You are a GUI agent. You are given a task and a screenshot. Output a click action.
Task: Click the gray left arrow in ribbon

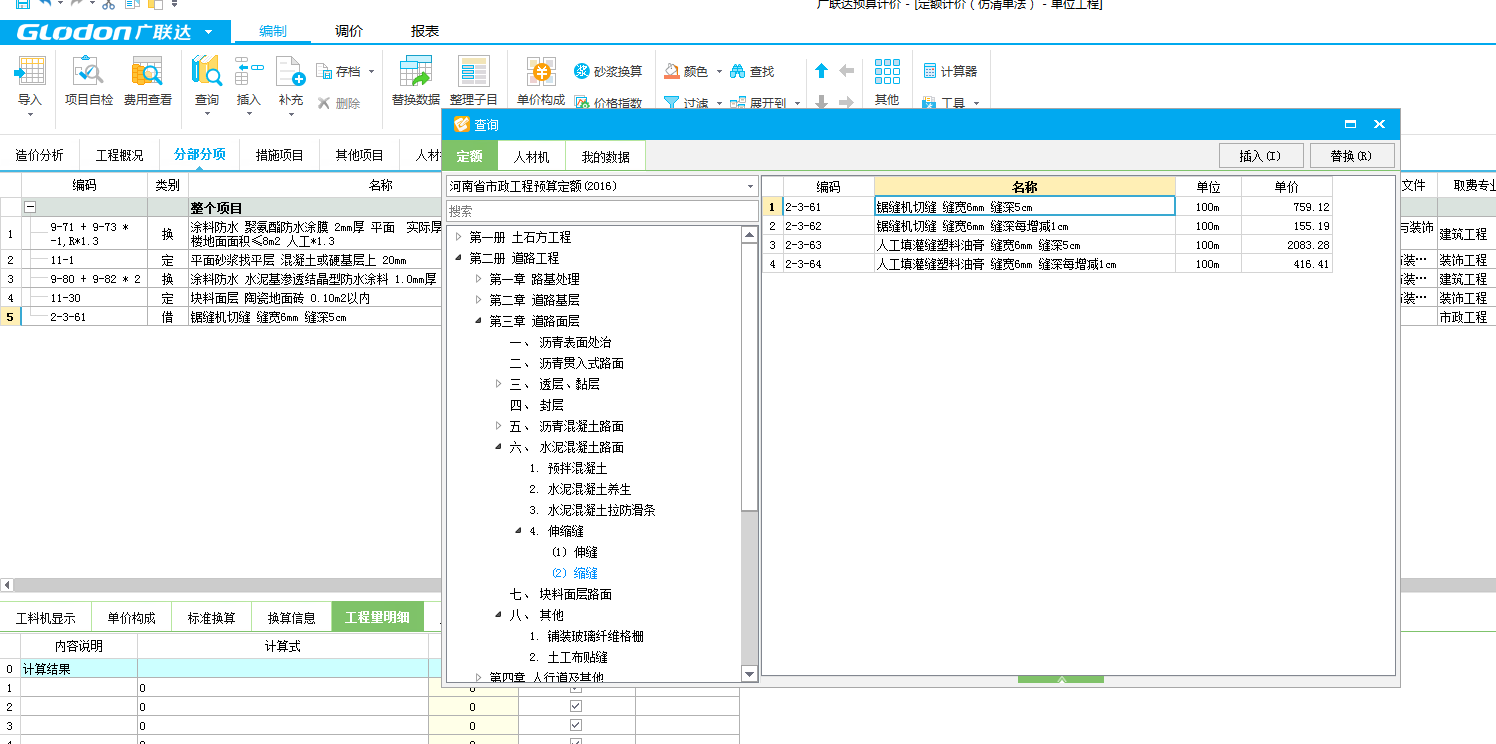(846, 71)
